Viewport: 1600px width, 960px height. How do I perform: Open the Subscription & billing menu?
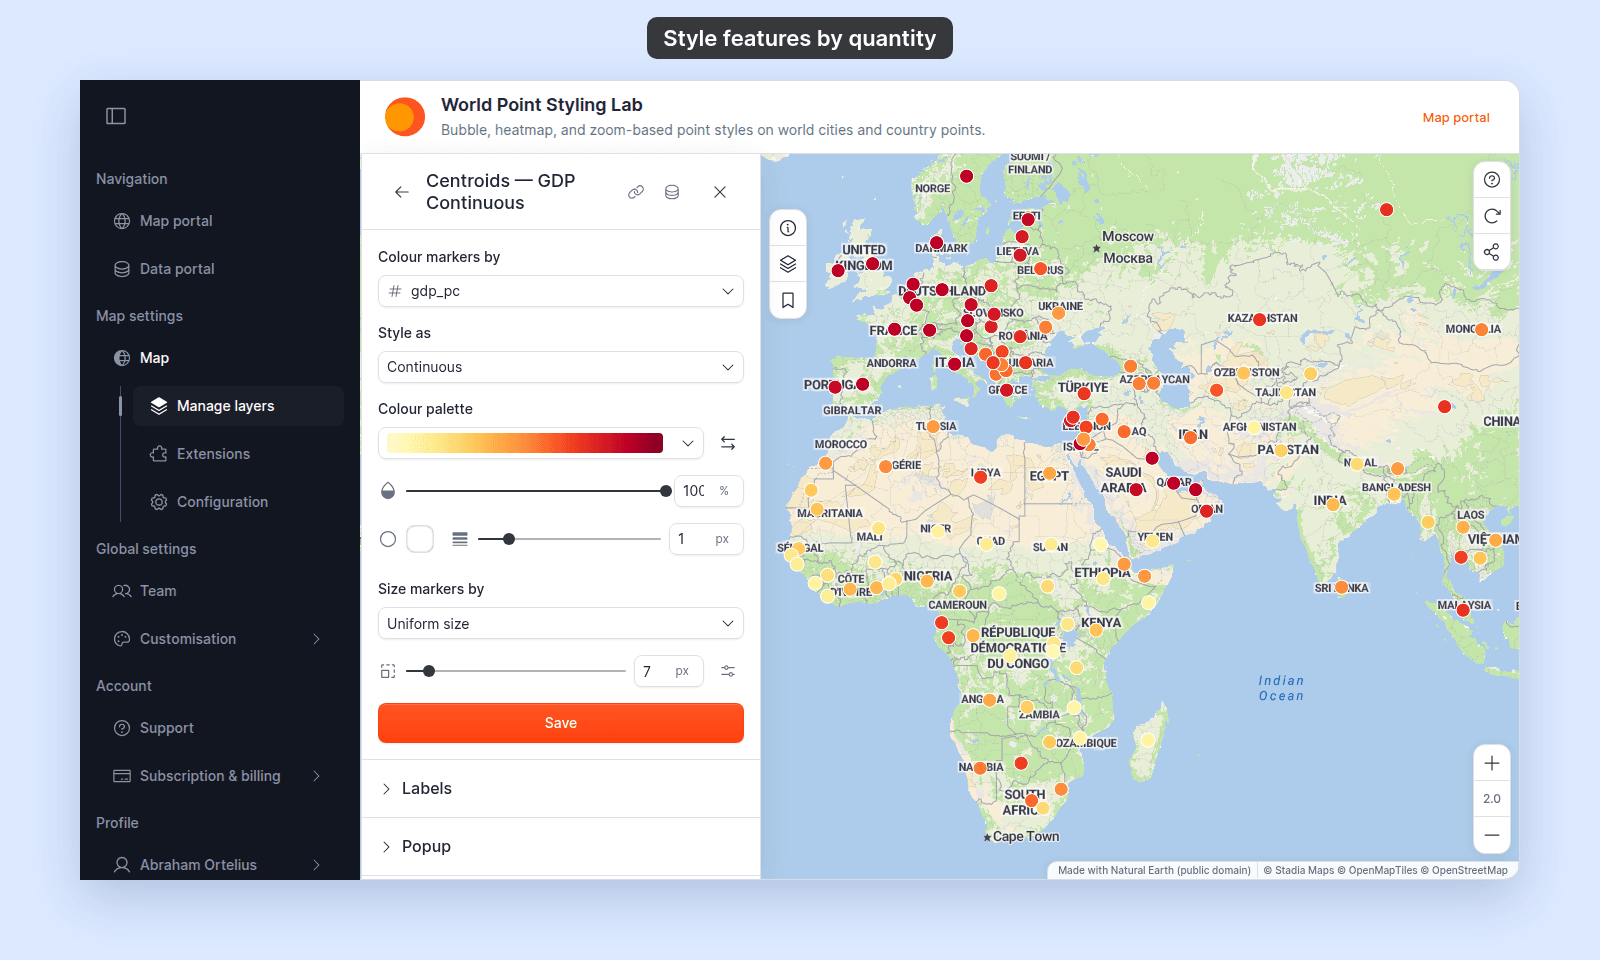[220, 776]
